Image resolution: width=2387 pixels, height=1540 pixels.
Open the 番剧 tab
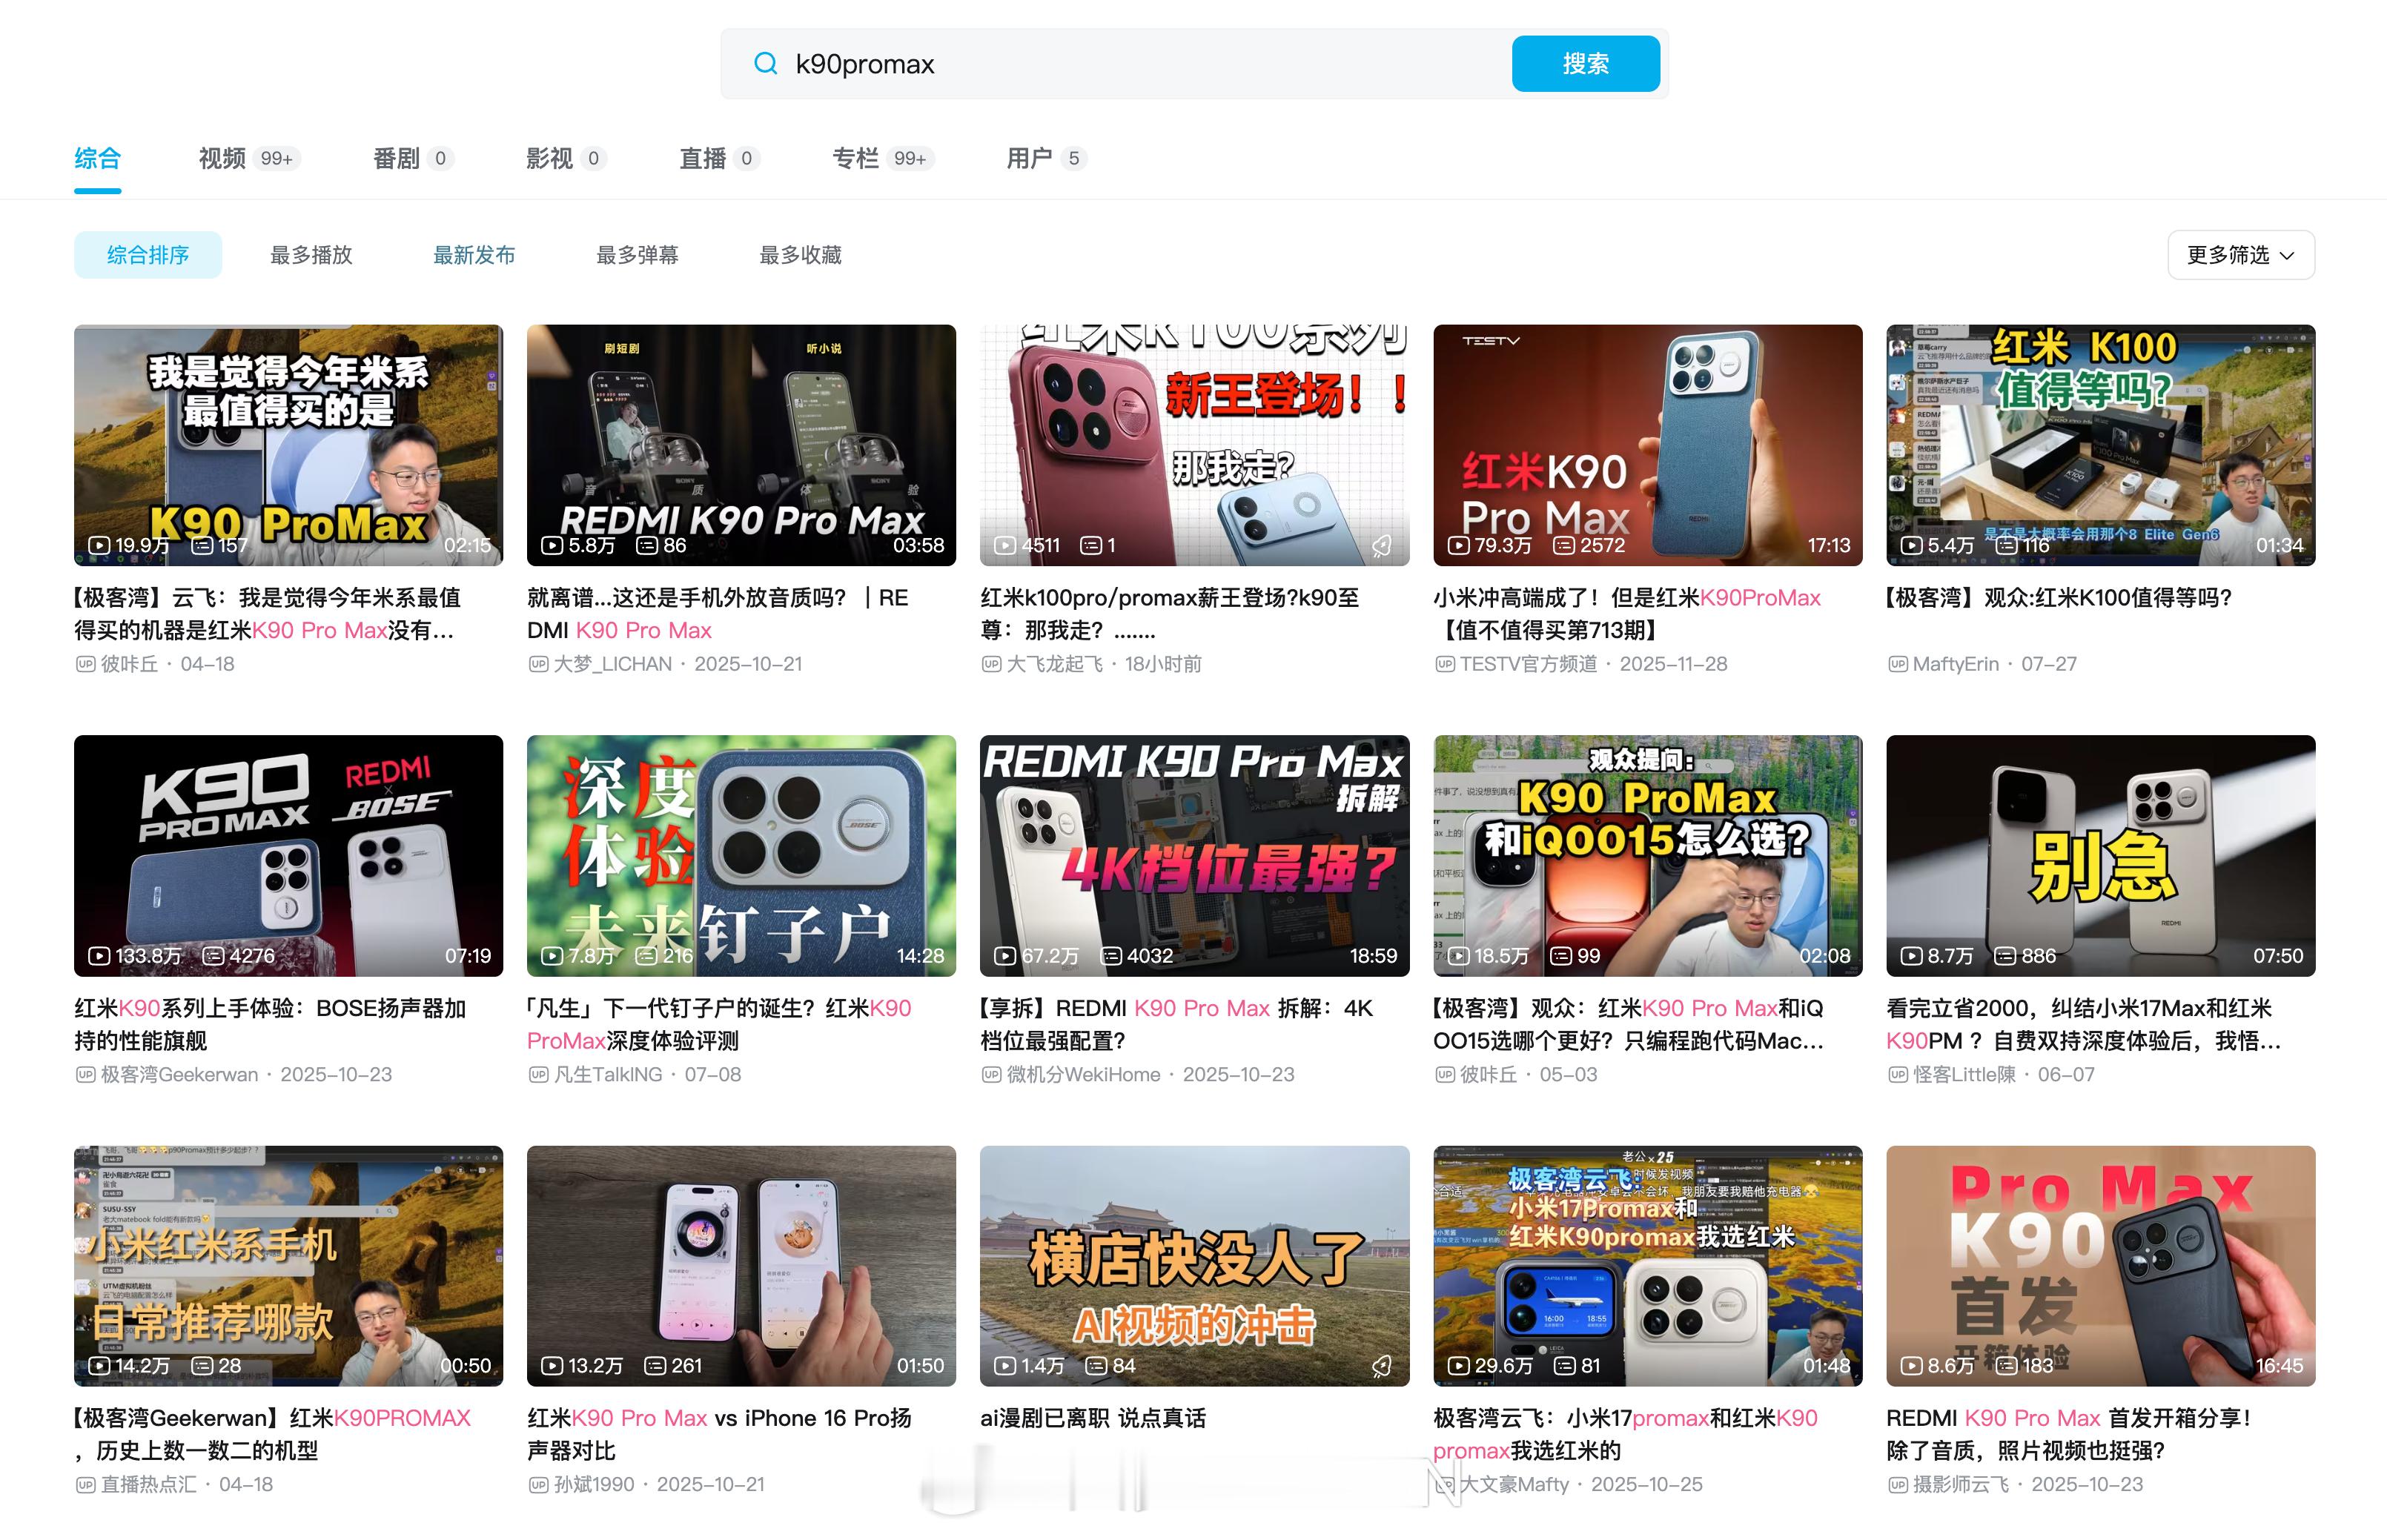413,158
